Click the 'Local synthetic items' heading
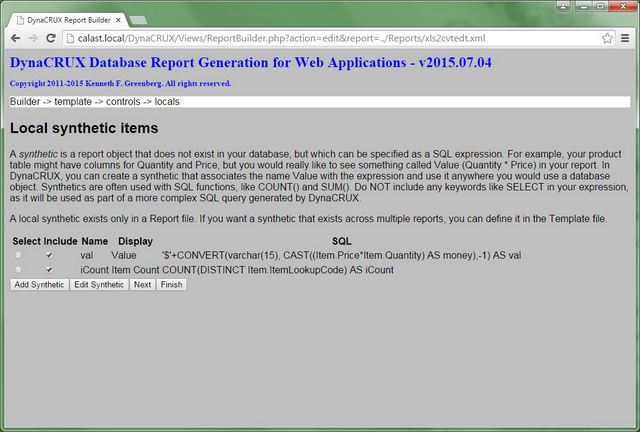Image resolution: width=640 pixels, height=432 pixels. [x=84, y=128]
